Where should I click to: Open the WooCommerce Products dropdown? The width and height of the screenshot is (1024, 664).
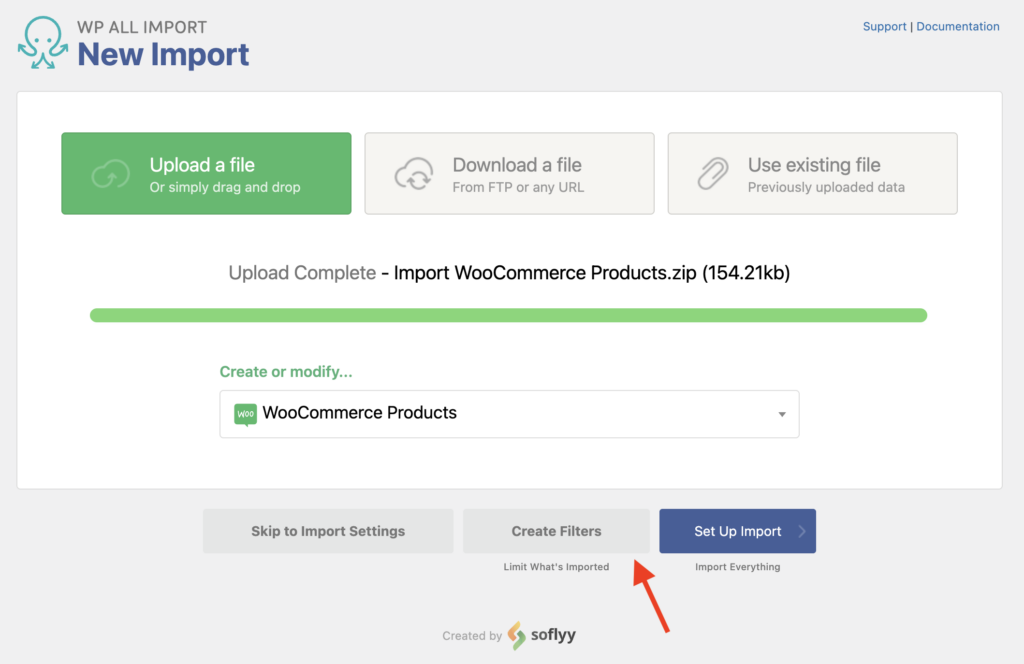click(x=509, y=413)
